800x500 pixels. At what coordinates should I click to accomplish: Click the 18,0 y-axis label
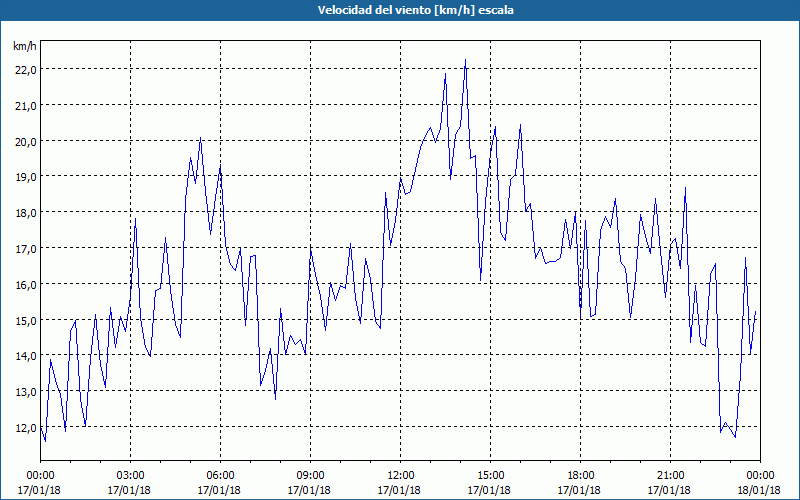point(26,213)
